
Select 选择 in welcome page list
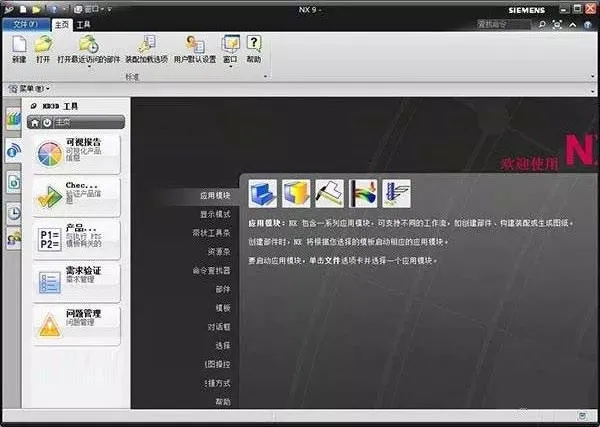point(223,346)
